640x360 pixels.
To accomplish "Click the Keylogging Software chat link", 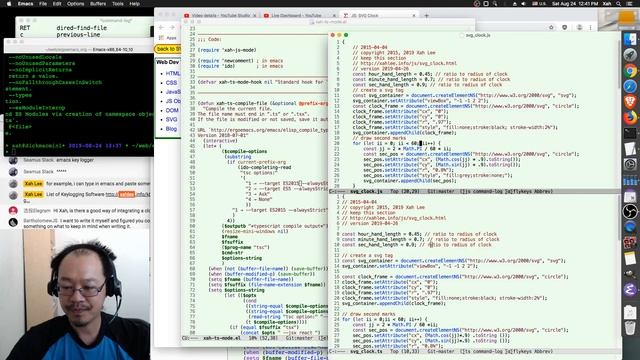I will pos(128,194).
